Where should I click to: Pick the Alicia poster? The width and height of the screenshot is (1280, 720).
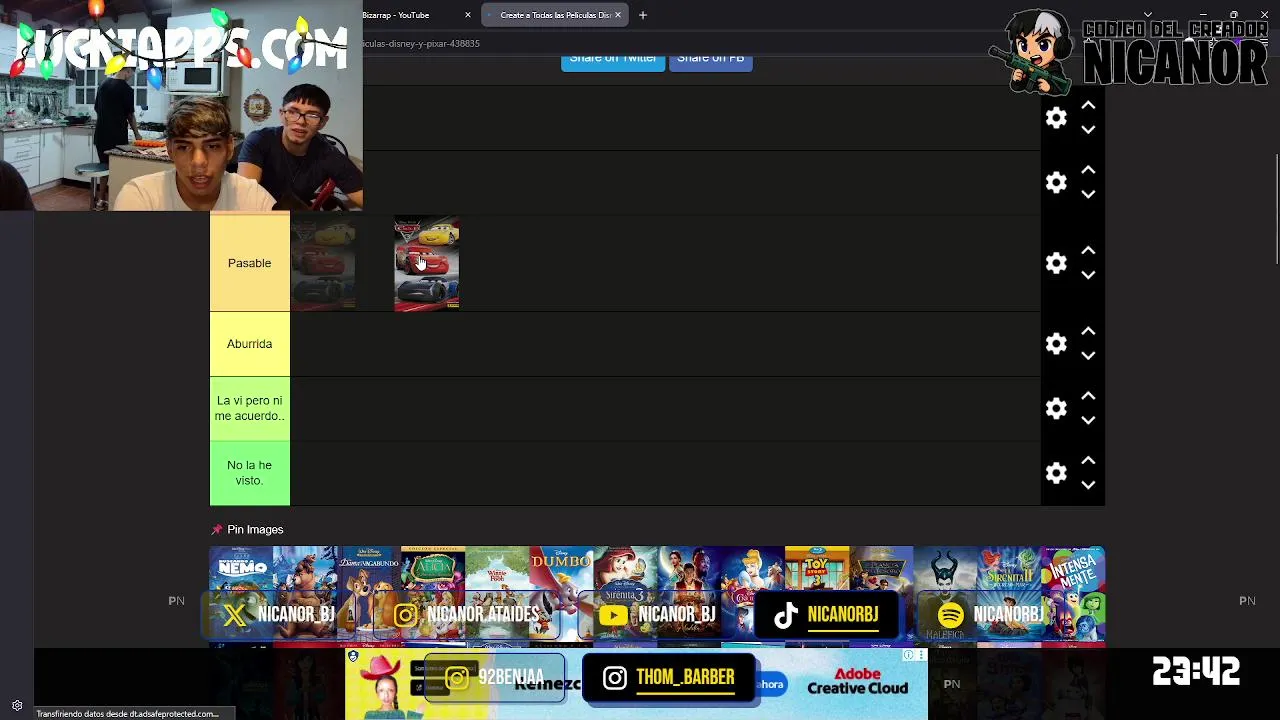433,594
